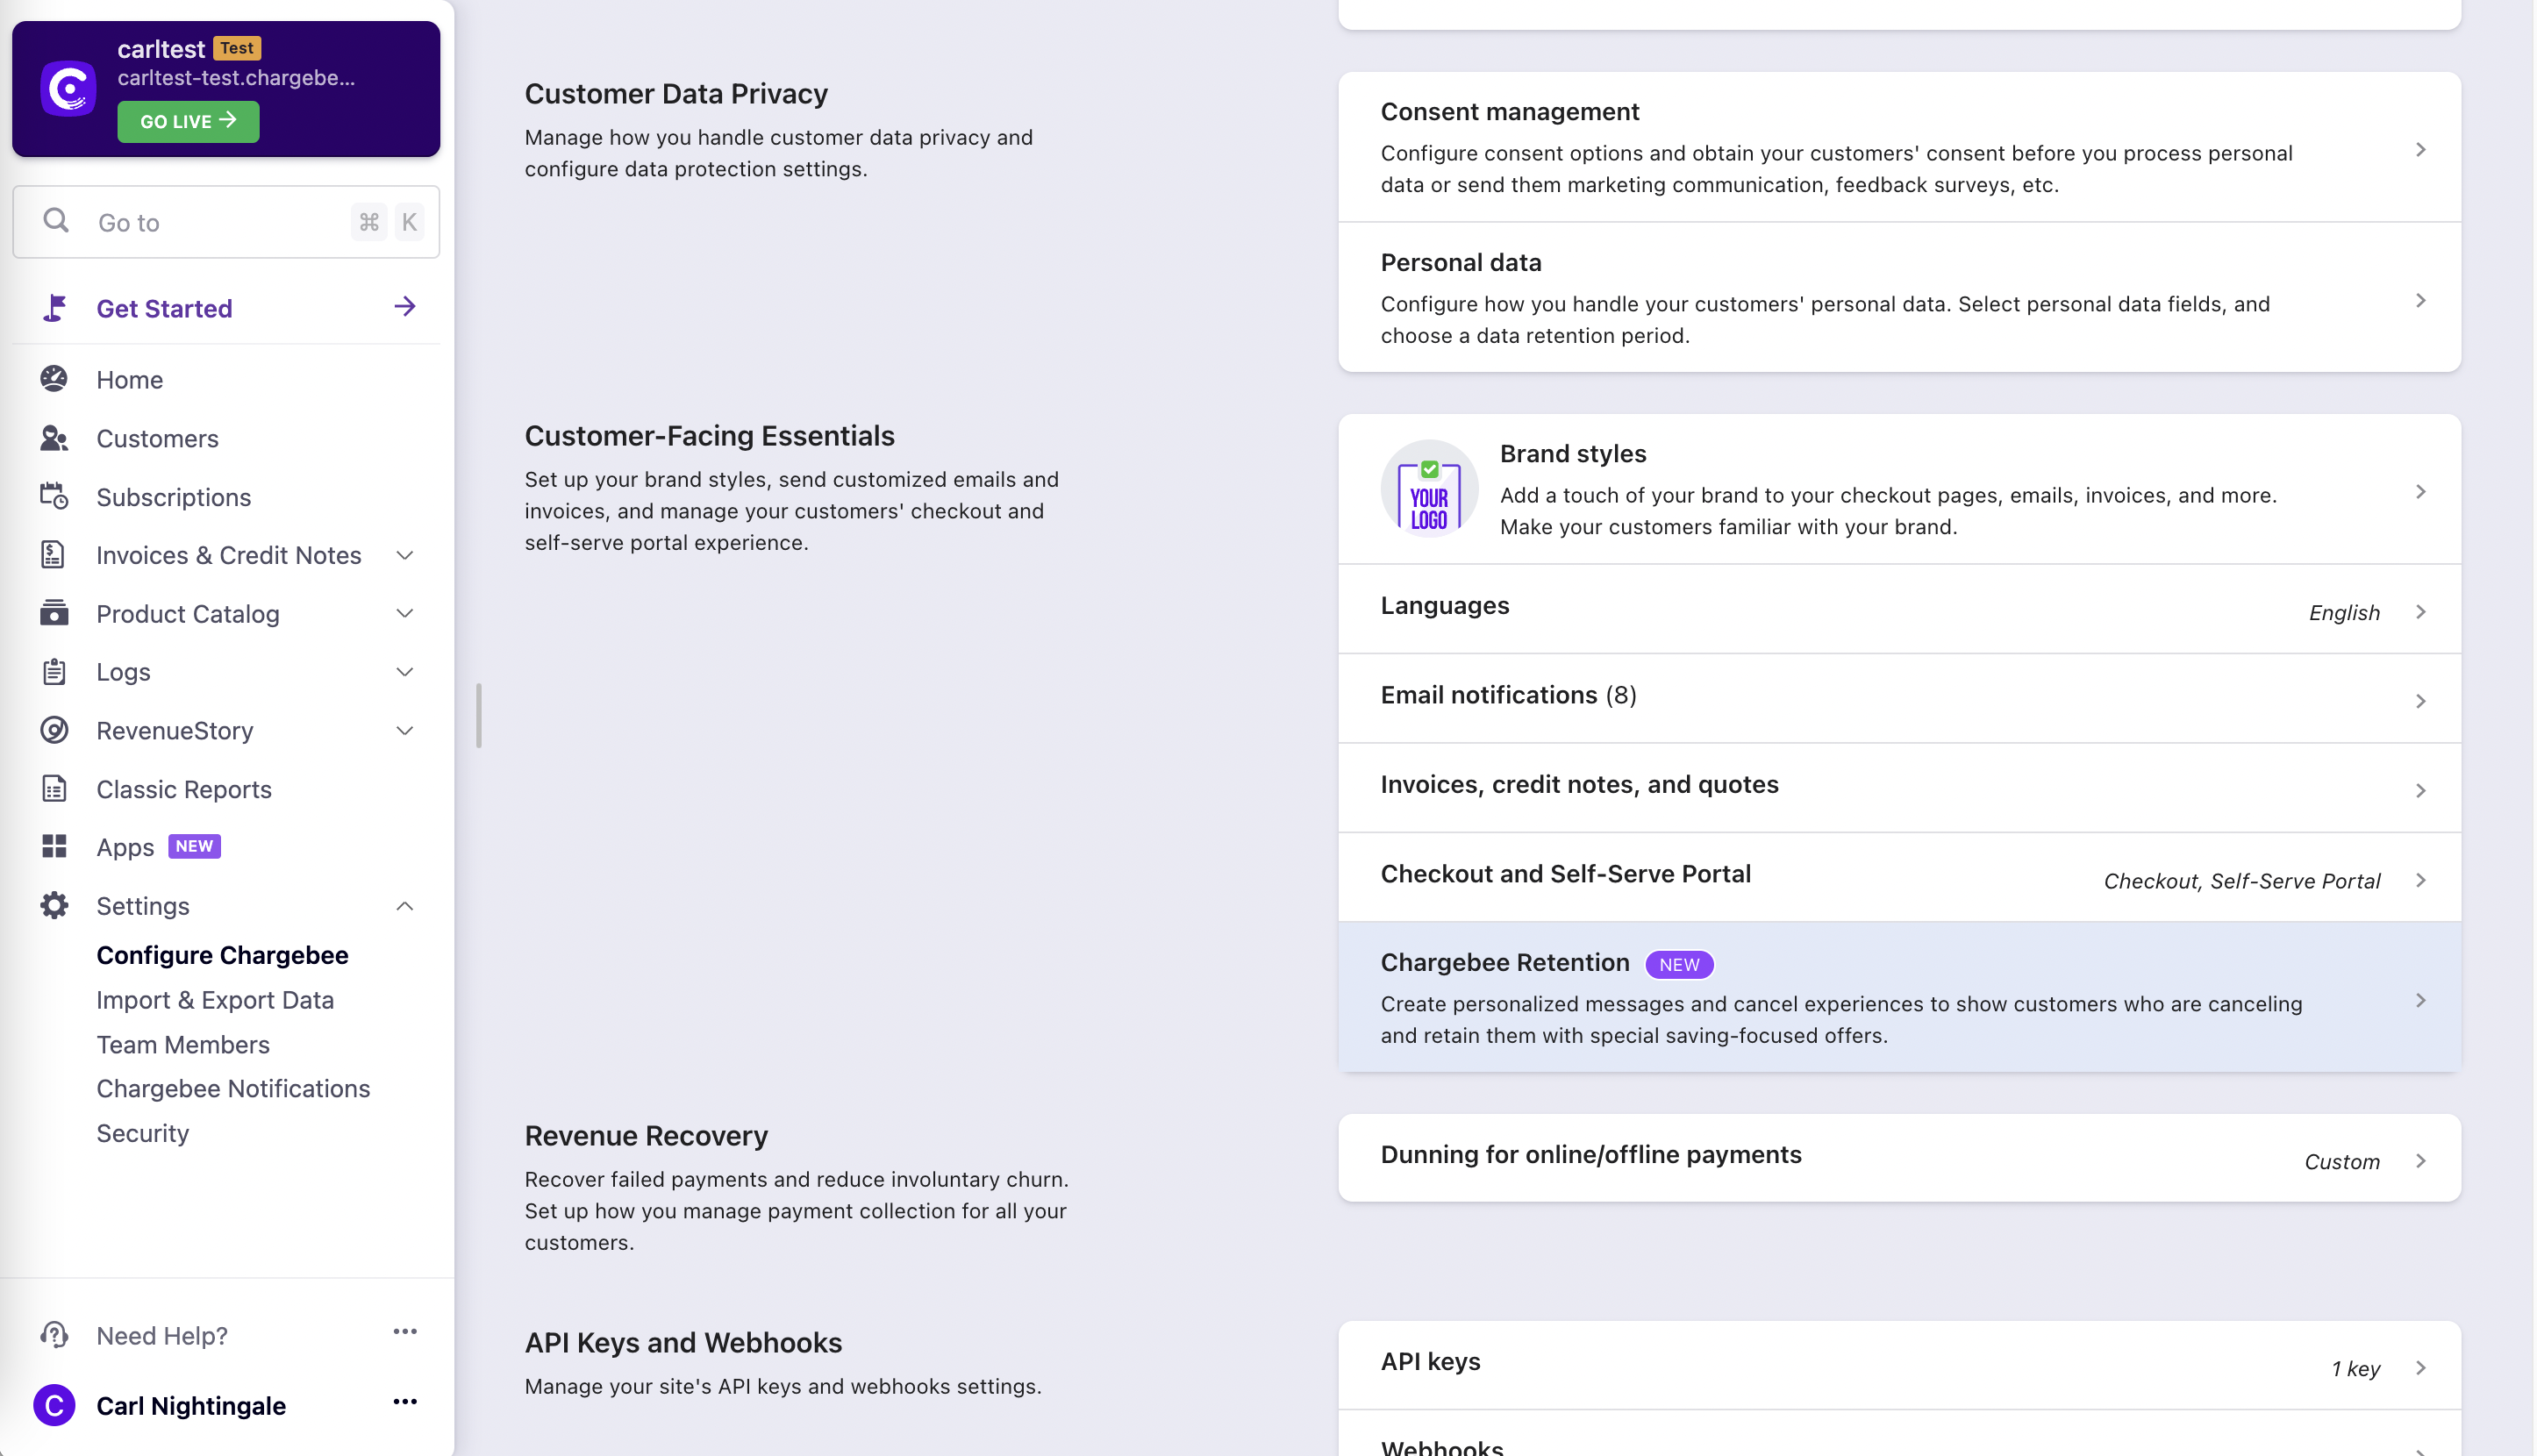The image size is (2537, 1456).
Task: Open Email notifications settings row
Action: 1898,697
